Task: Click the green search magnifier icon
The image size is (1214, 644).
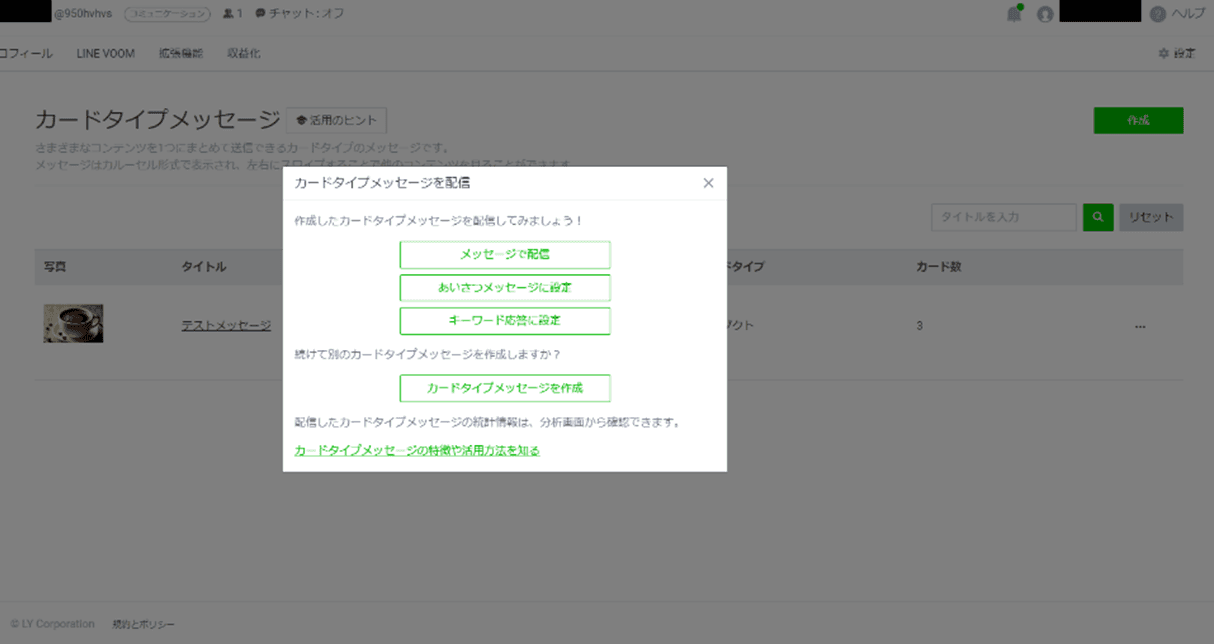Action: pos(1097,217)
